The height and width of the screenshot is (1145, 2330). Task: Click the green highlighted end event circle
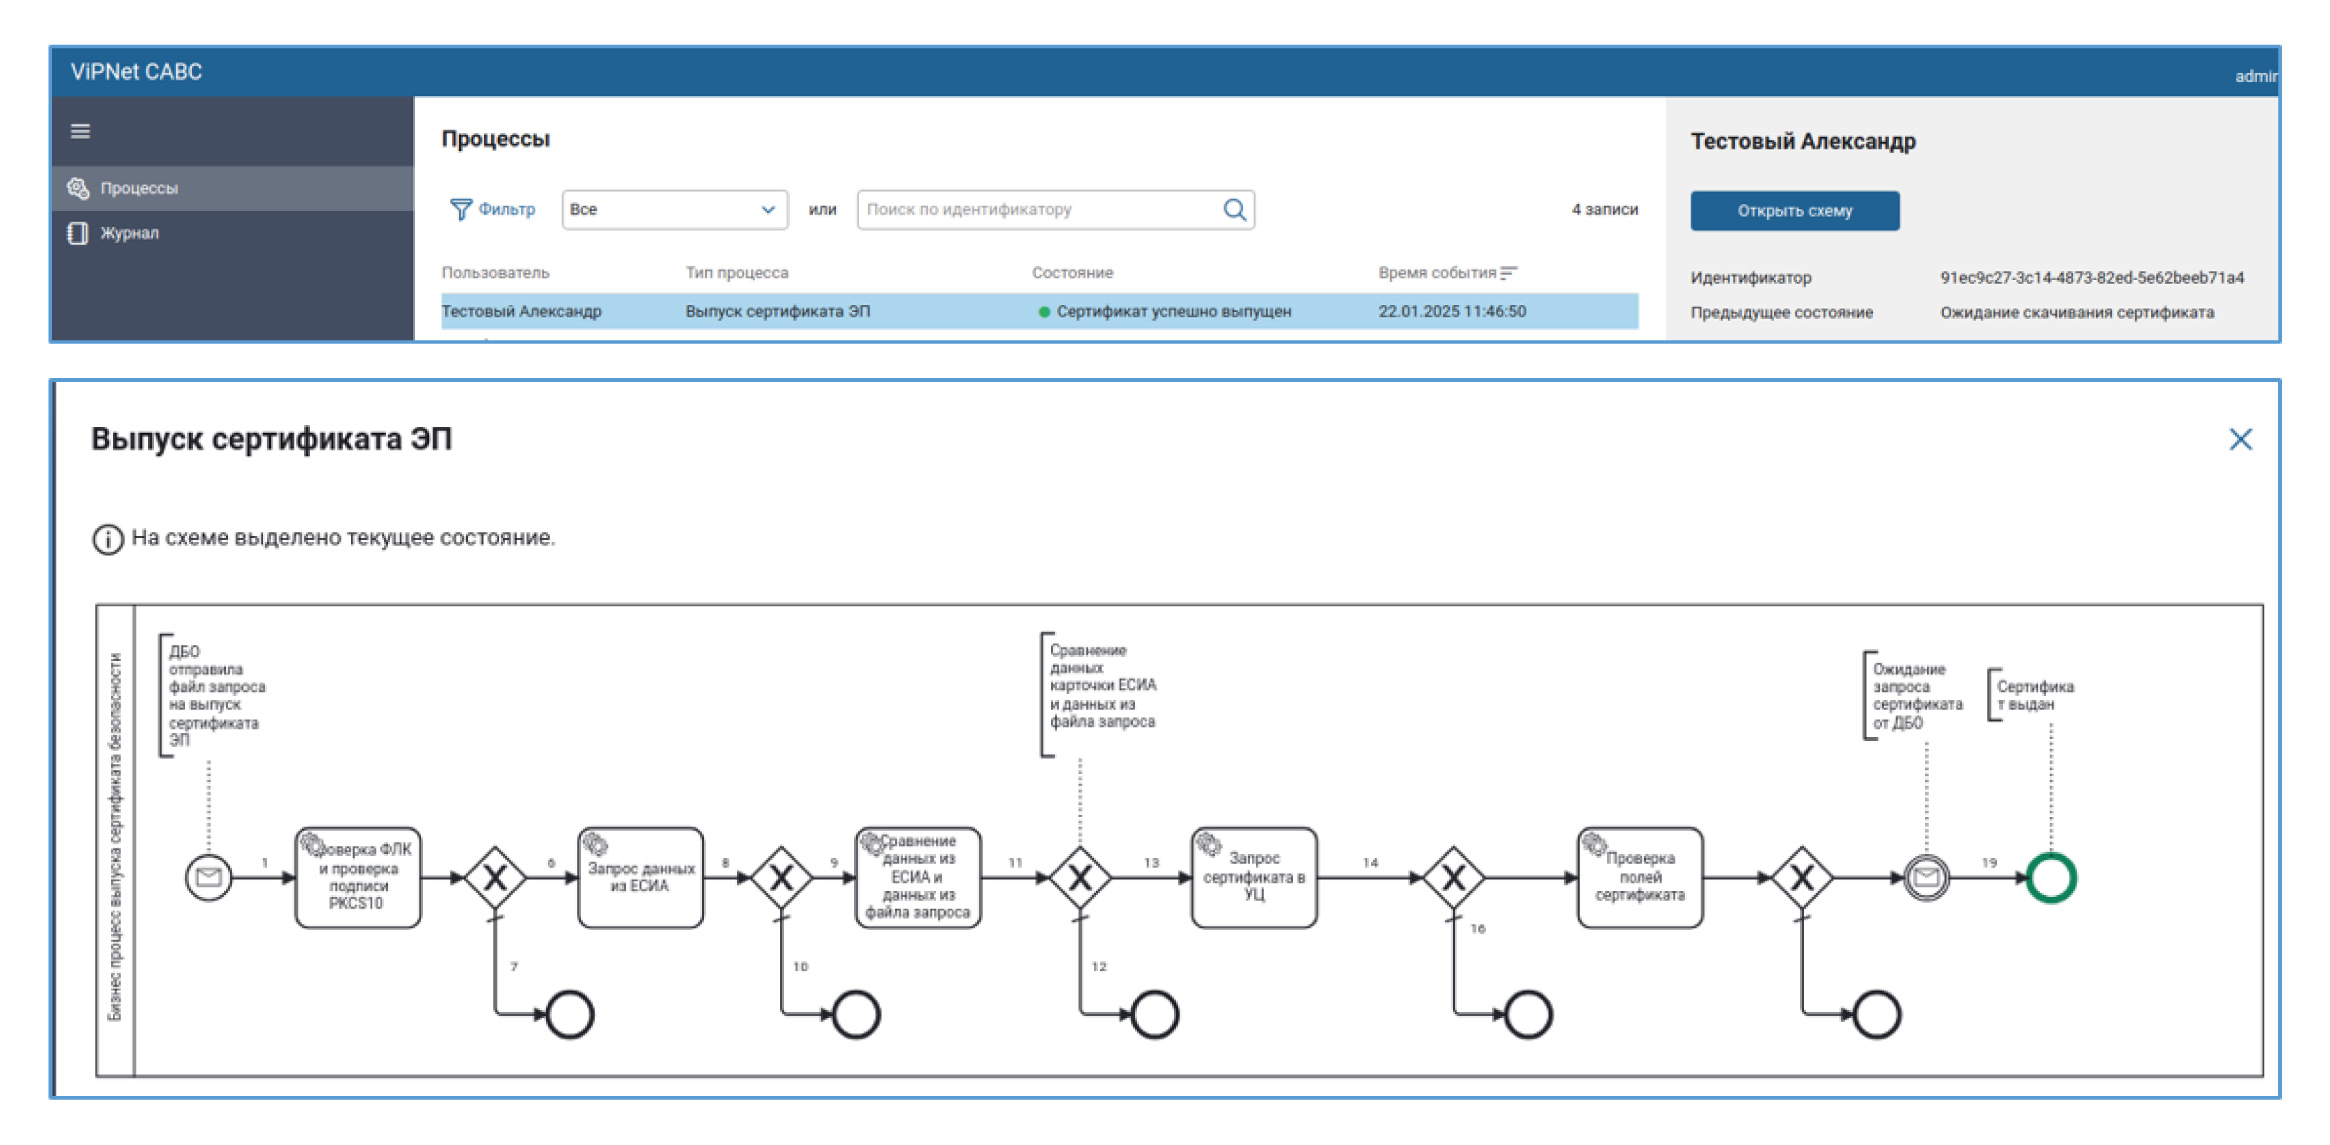coord(2050,878)
